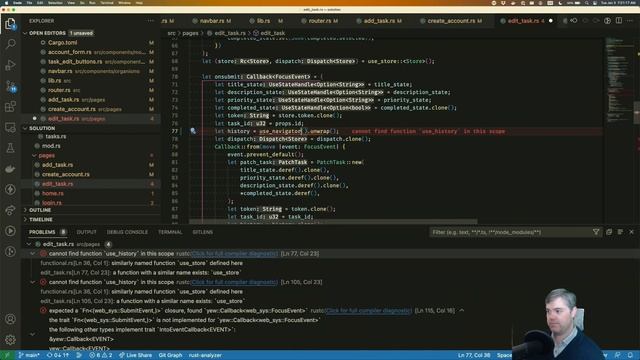Switch to the Problems panel tab
Viewport: 640px width, 360px height.
42,232
